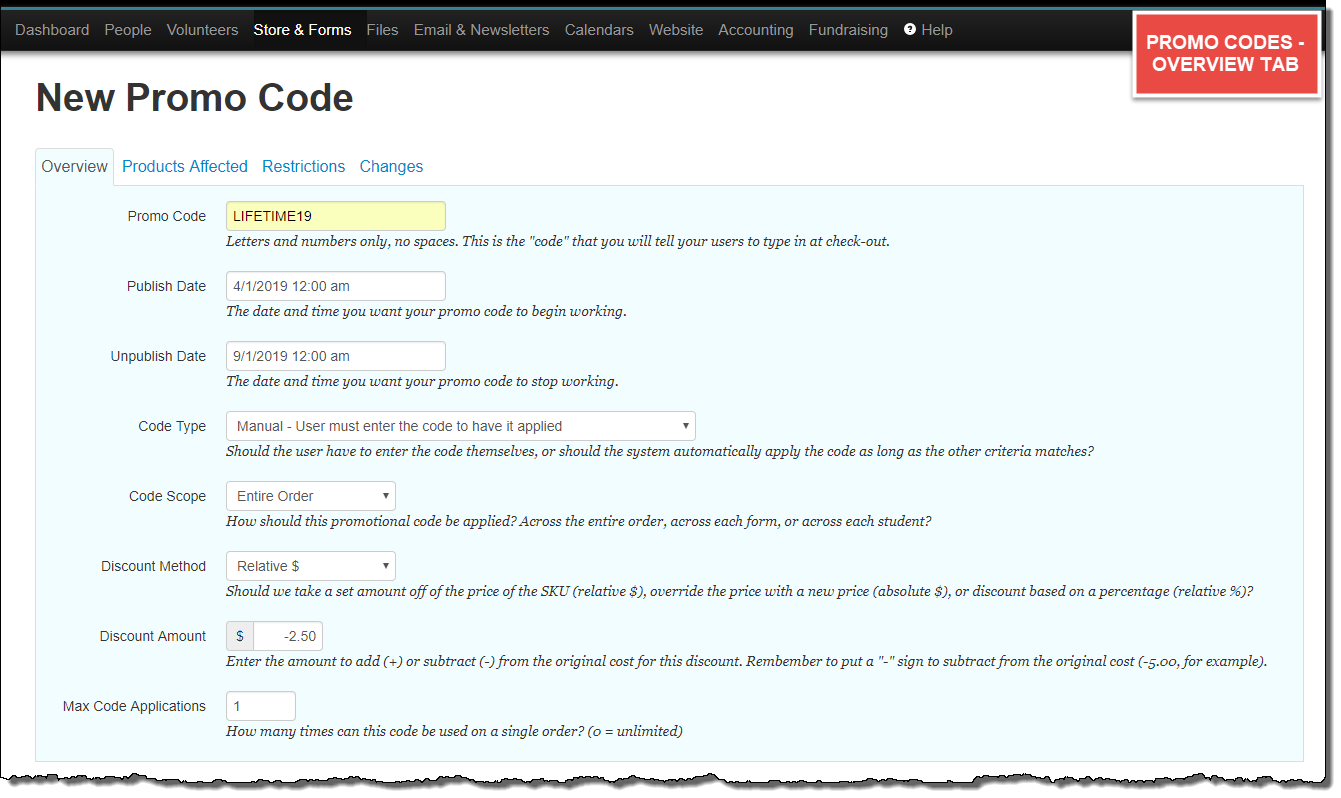Open the Email & Newsletters menu

coord(481,30)
